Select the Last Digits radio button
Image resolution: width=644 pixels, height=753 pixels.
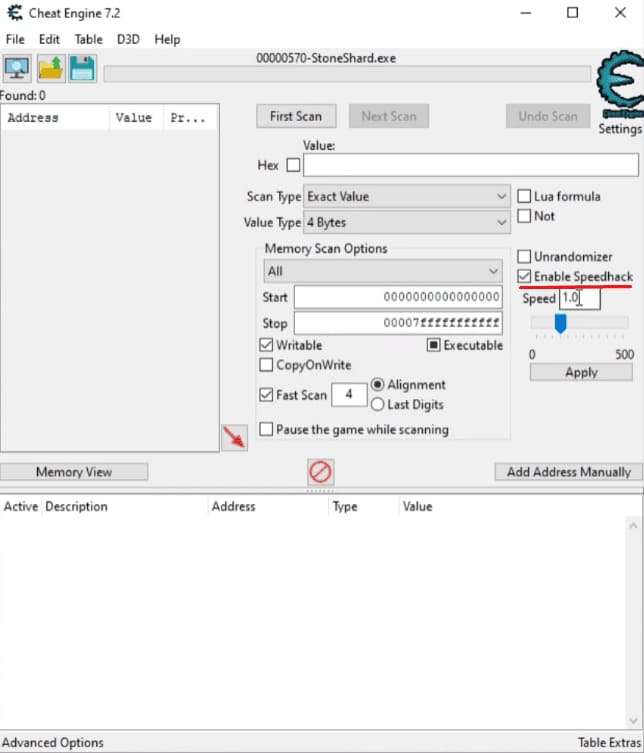pos(377,404)
